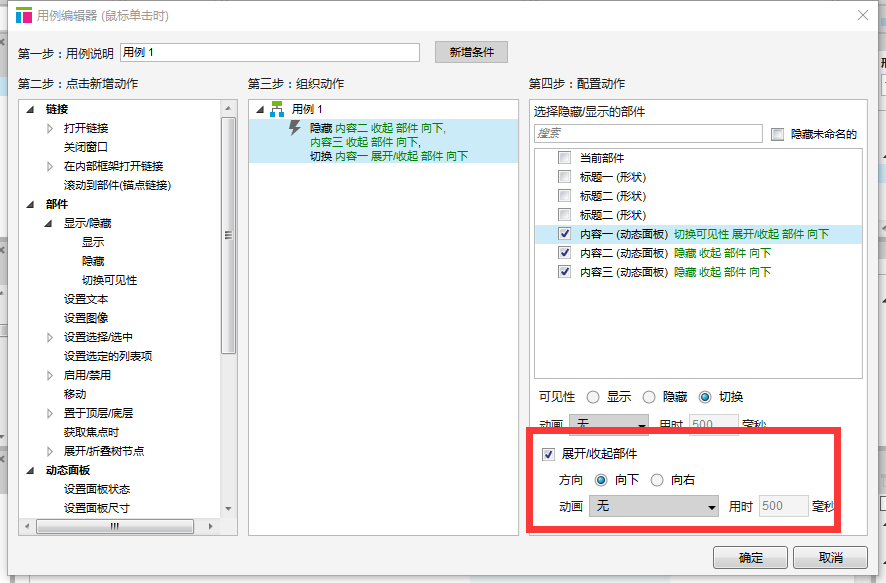Click the lightning action icon under 用例 1

[x=294, y=128]
